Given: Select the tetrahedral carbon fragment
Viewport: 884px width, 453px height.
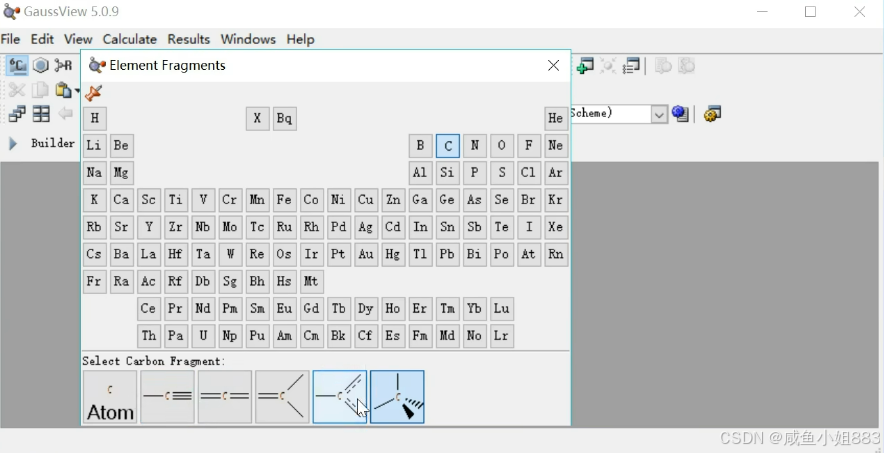Looking at the screenshot, I should point(397,397).
